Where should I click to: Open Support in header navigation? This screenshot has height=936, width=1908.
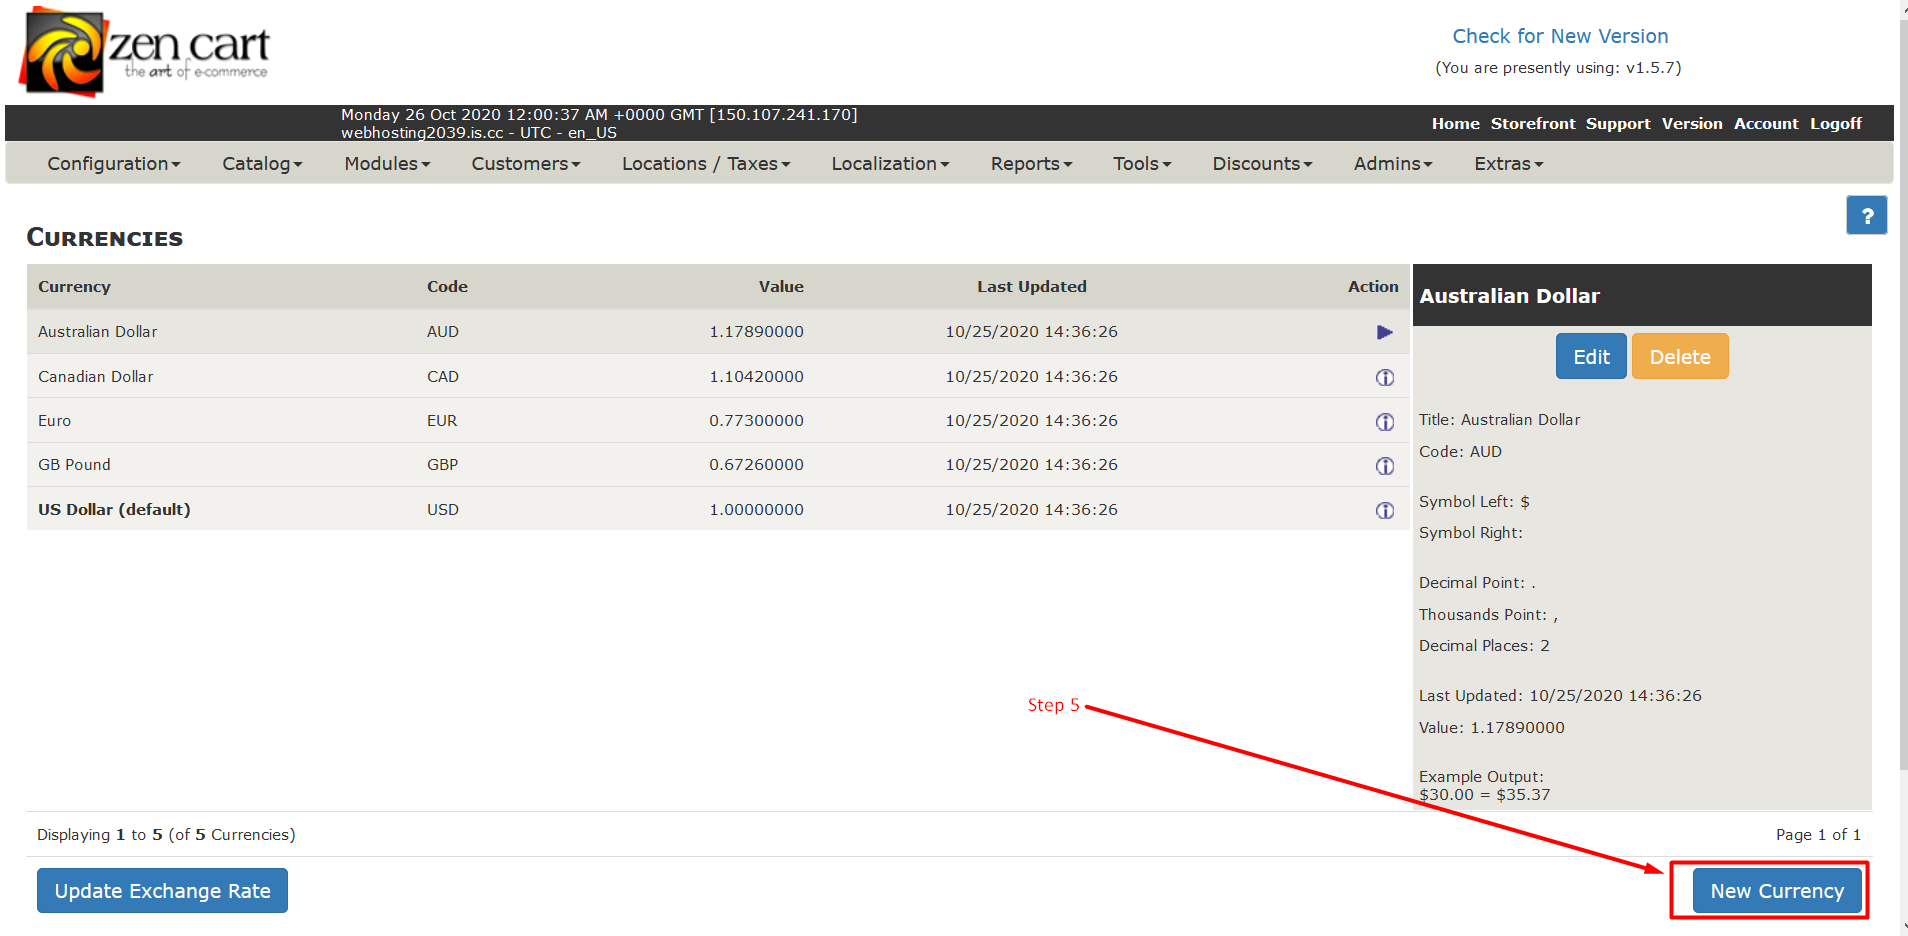point(1618,123)
